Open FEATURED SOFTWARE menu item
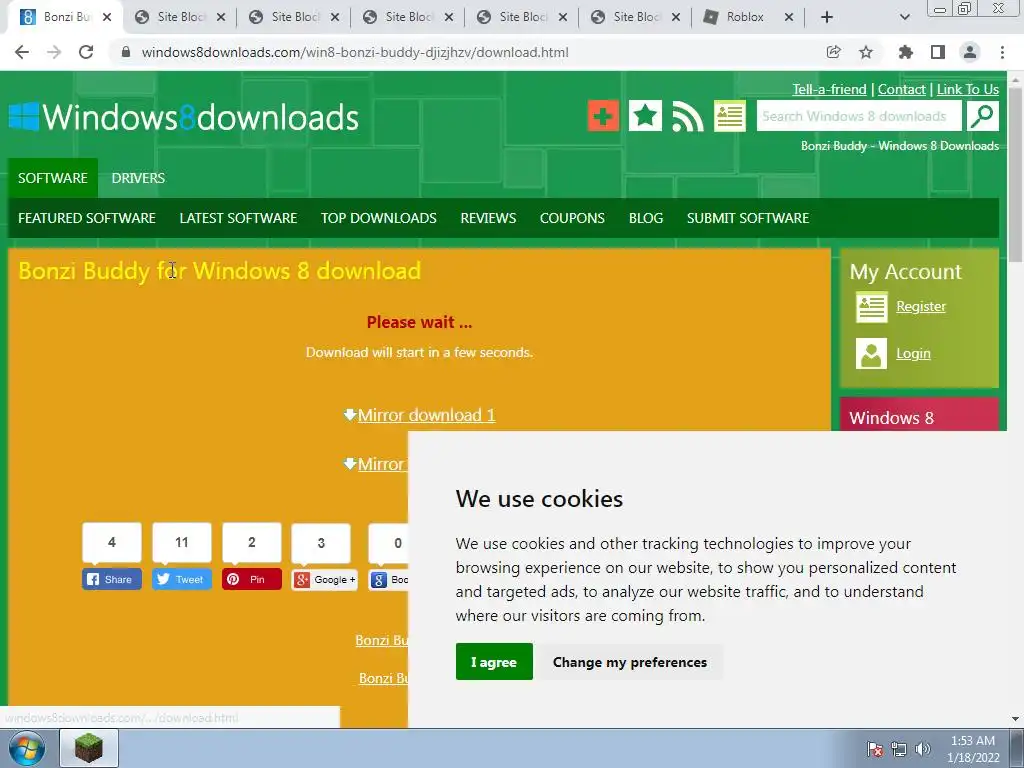This screenshot has height=768, width=1024. point(87,218)
